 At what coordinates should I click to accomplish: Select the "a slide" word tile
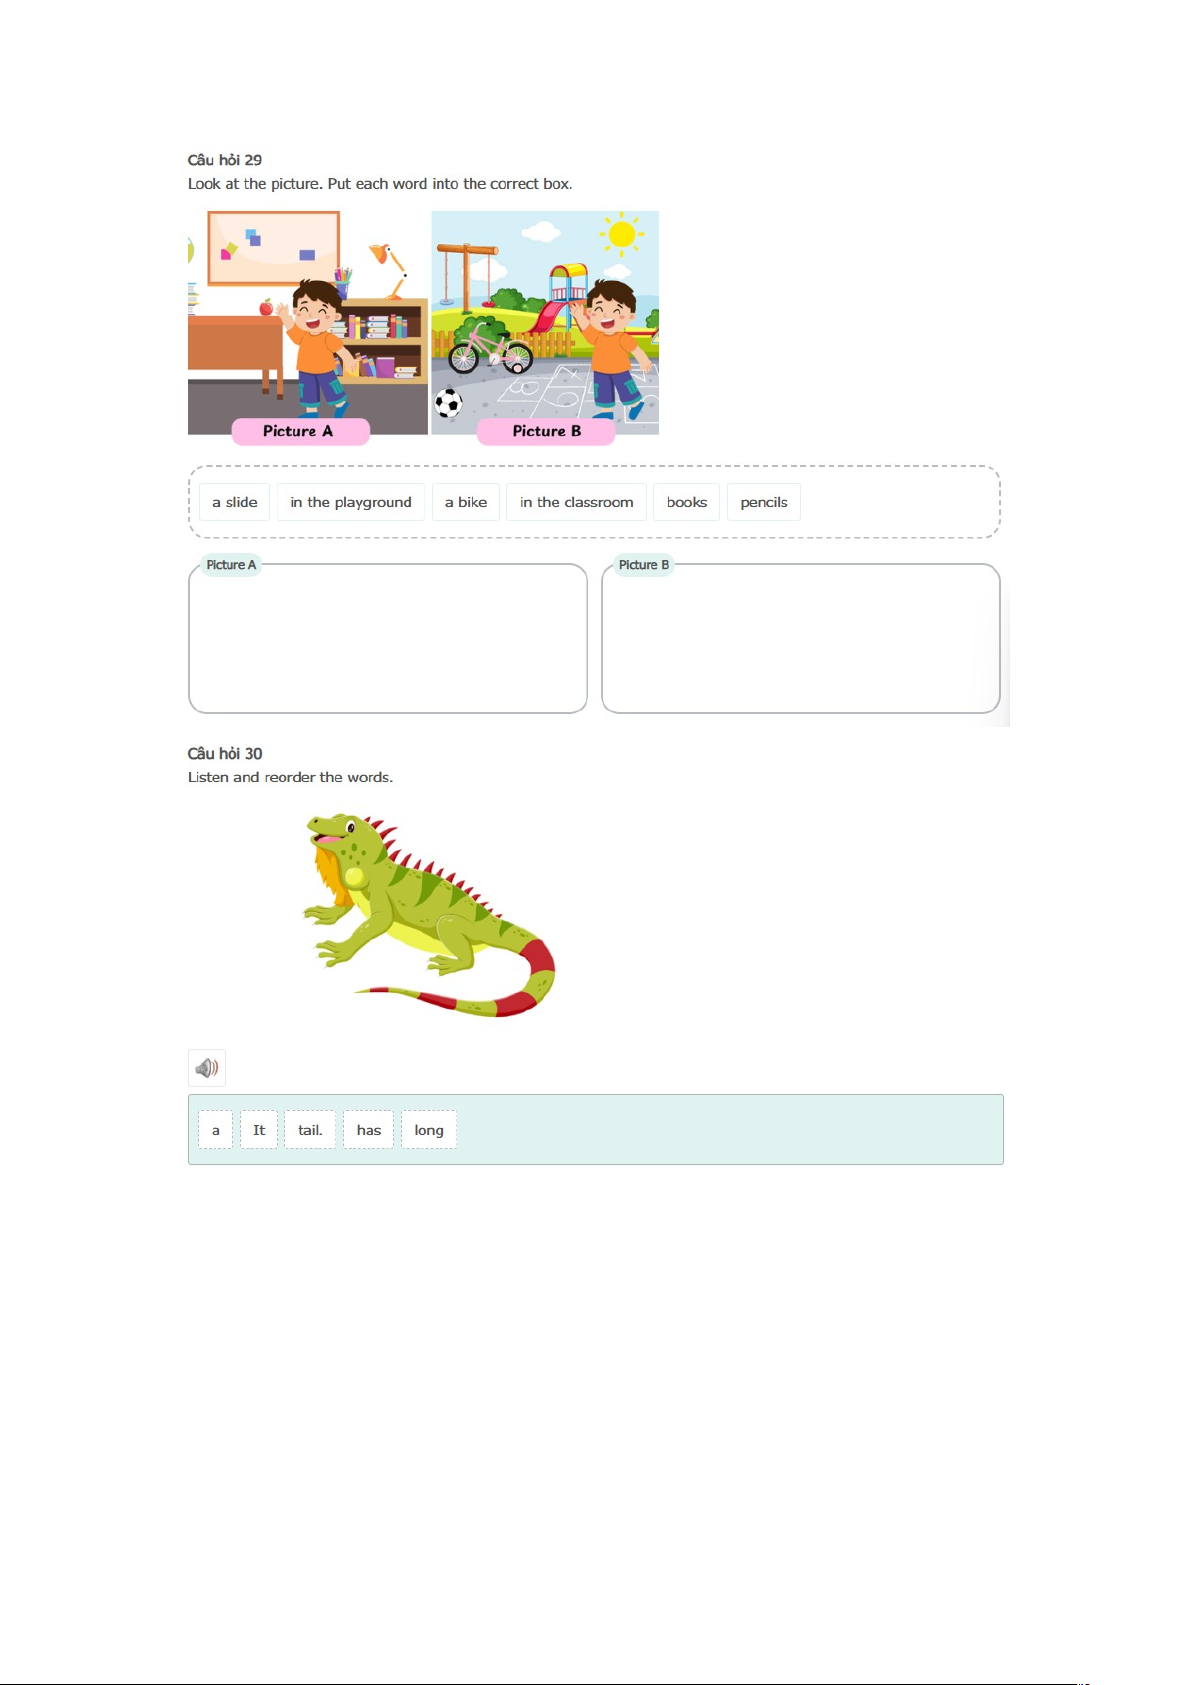(235, 502)
